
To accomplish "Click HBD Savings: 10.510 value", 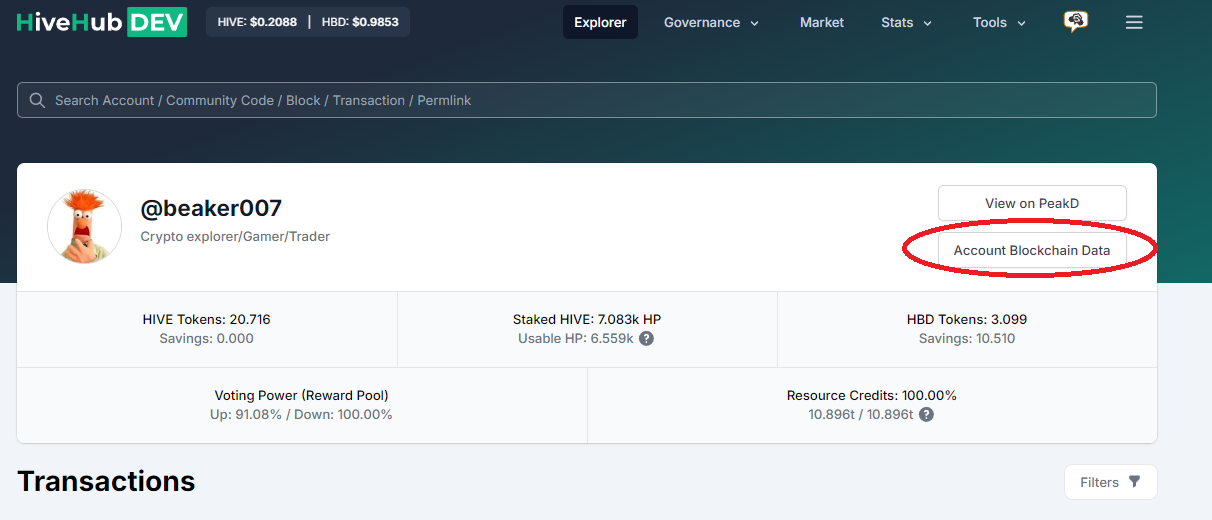I will 967,339.
